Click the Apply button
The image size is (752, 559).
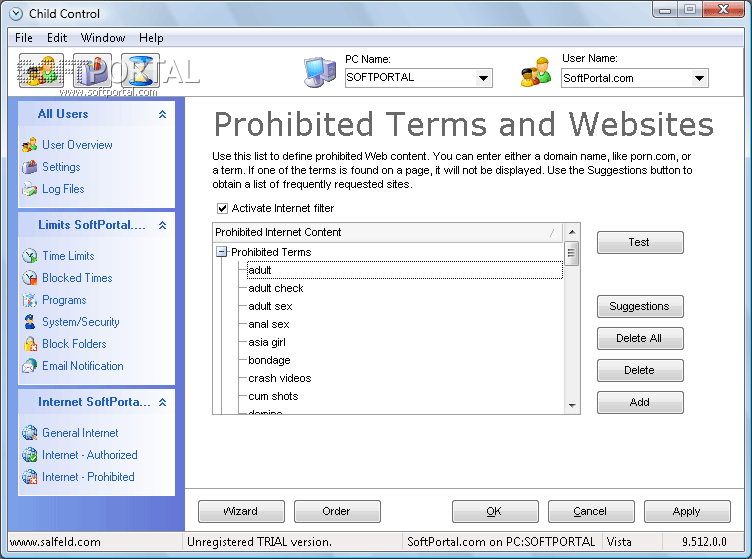[687, 512]
